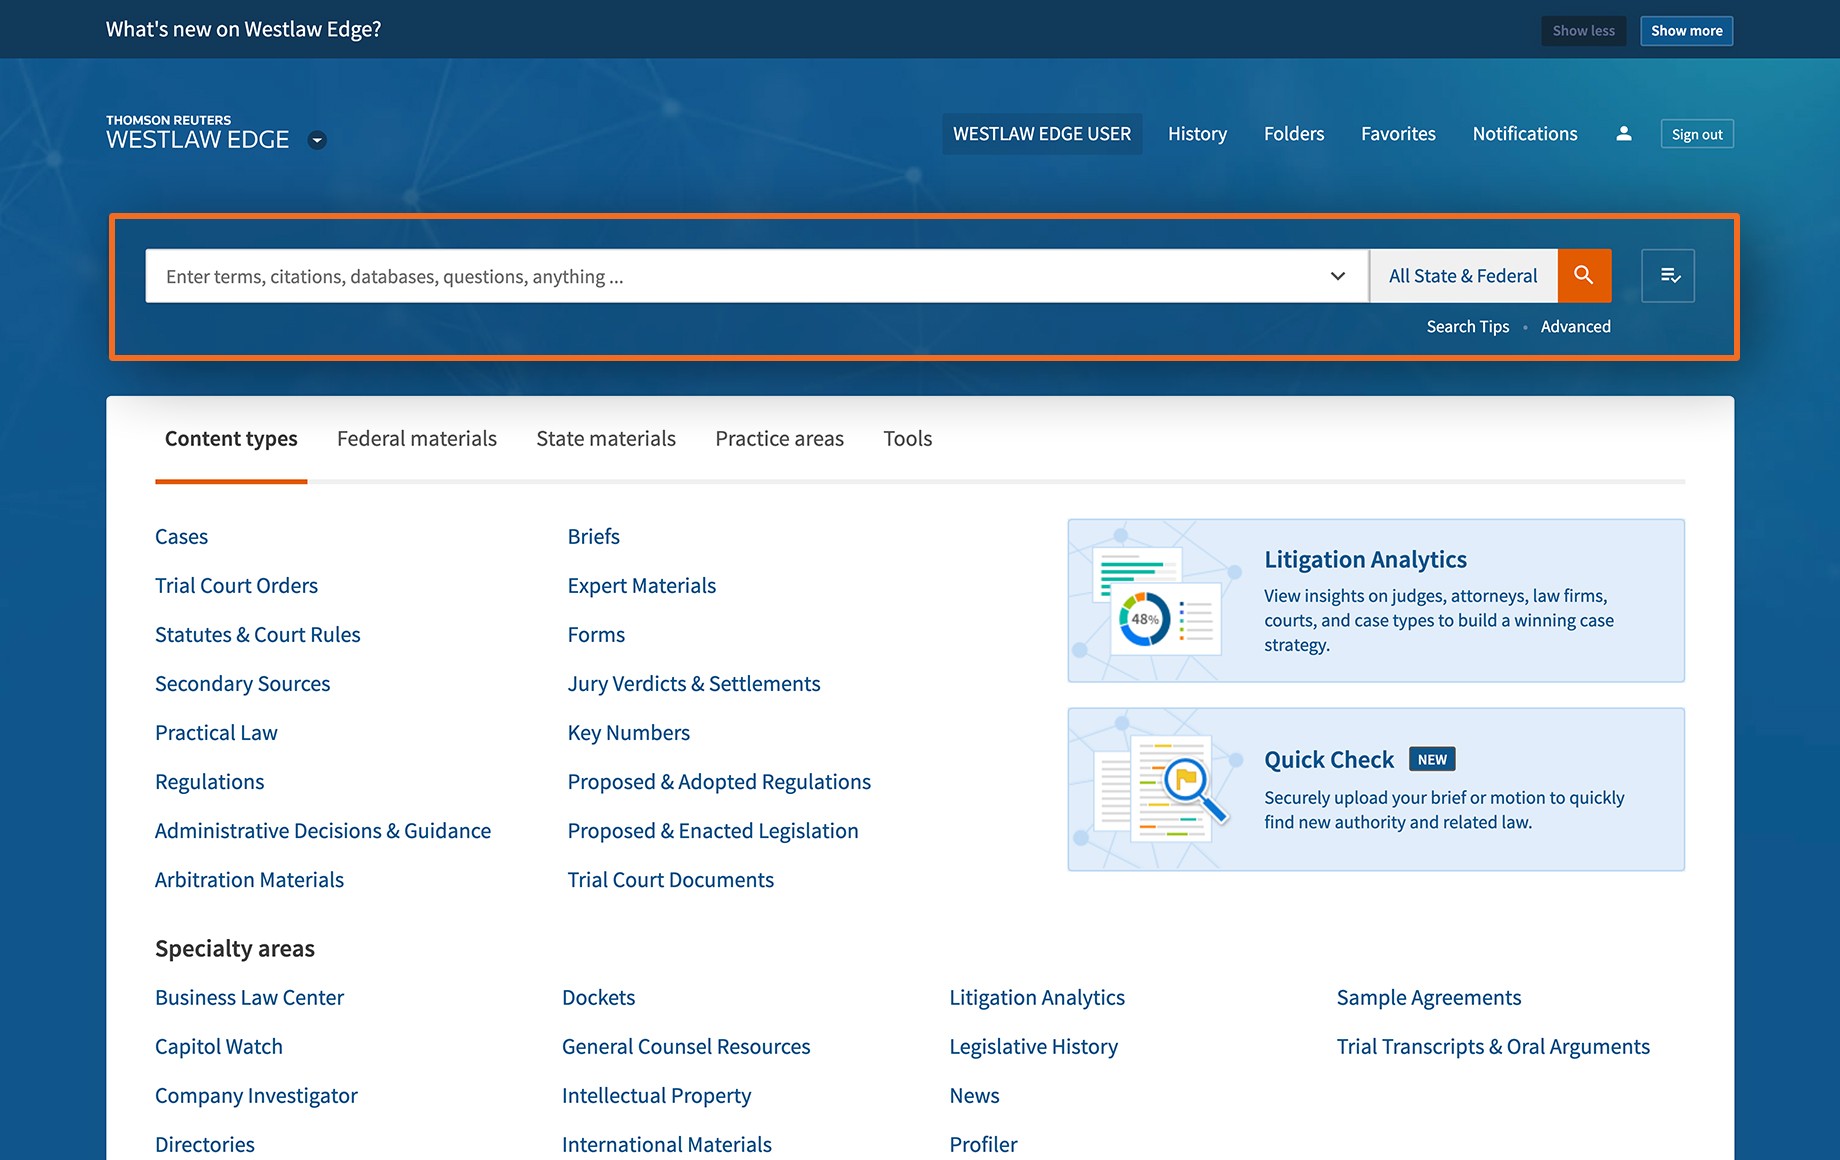This screenshot has width=1840, height=1160.
Task: Click the search checklist icon beside search
Action: click(x=1668, y=275)
